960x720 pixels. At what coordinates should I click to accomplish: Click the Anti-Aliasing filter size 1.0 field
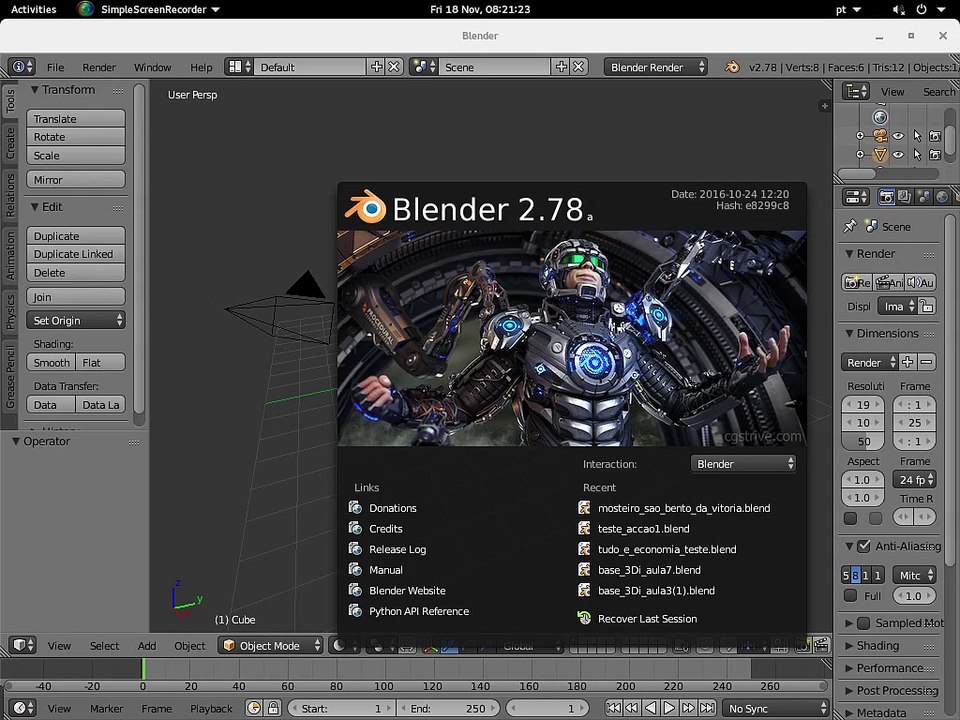coord(914,595)
